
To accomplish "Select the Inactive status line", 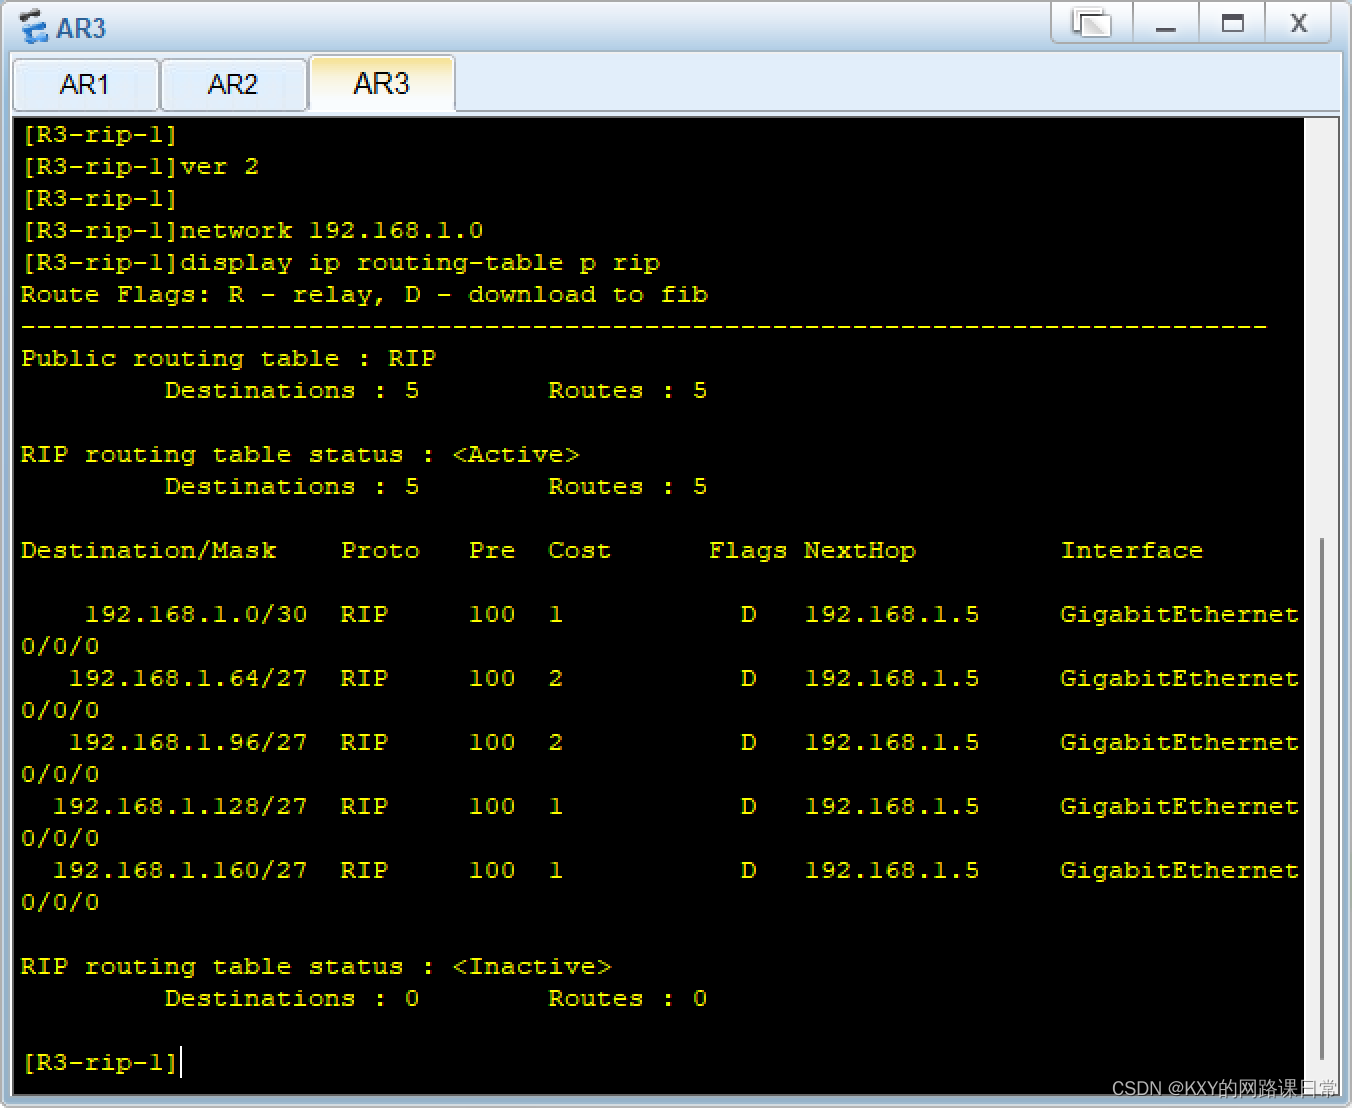I will (315, 966).
